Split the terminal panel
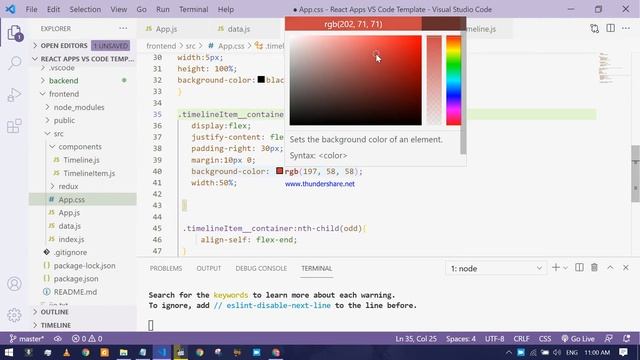The width and height of the screenshot is (640, 360). coord(579,268)
